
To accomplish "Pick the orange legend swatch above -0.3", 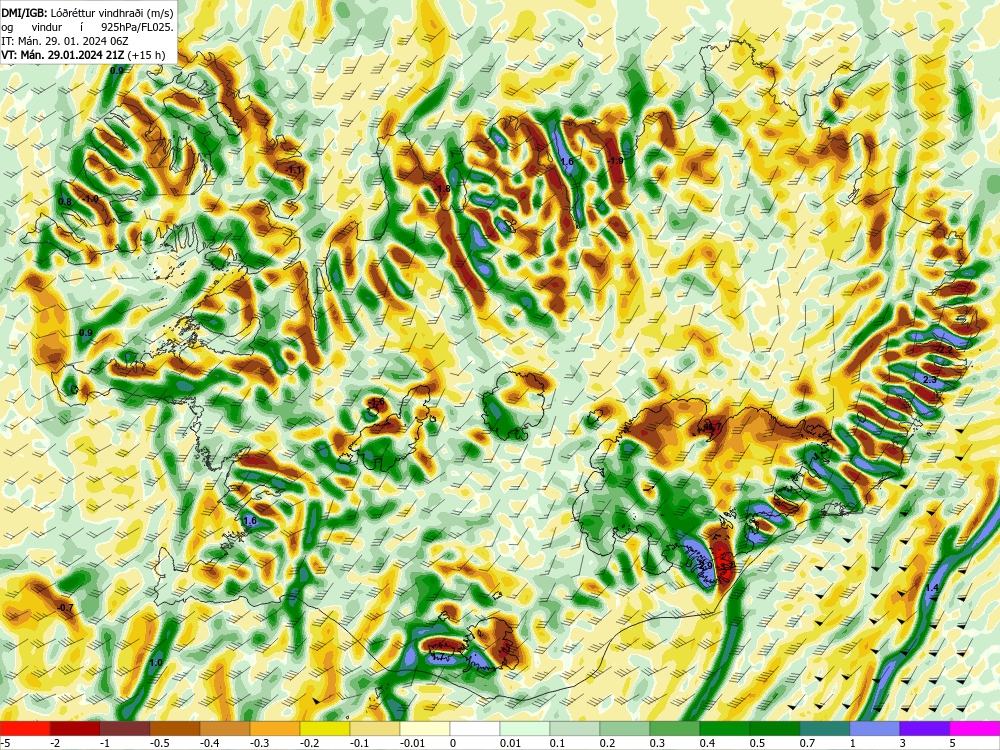I will [x=275, y=728].
